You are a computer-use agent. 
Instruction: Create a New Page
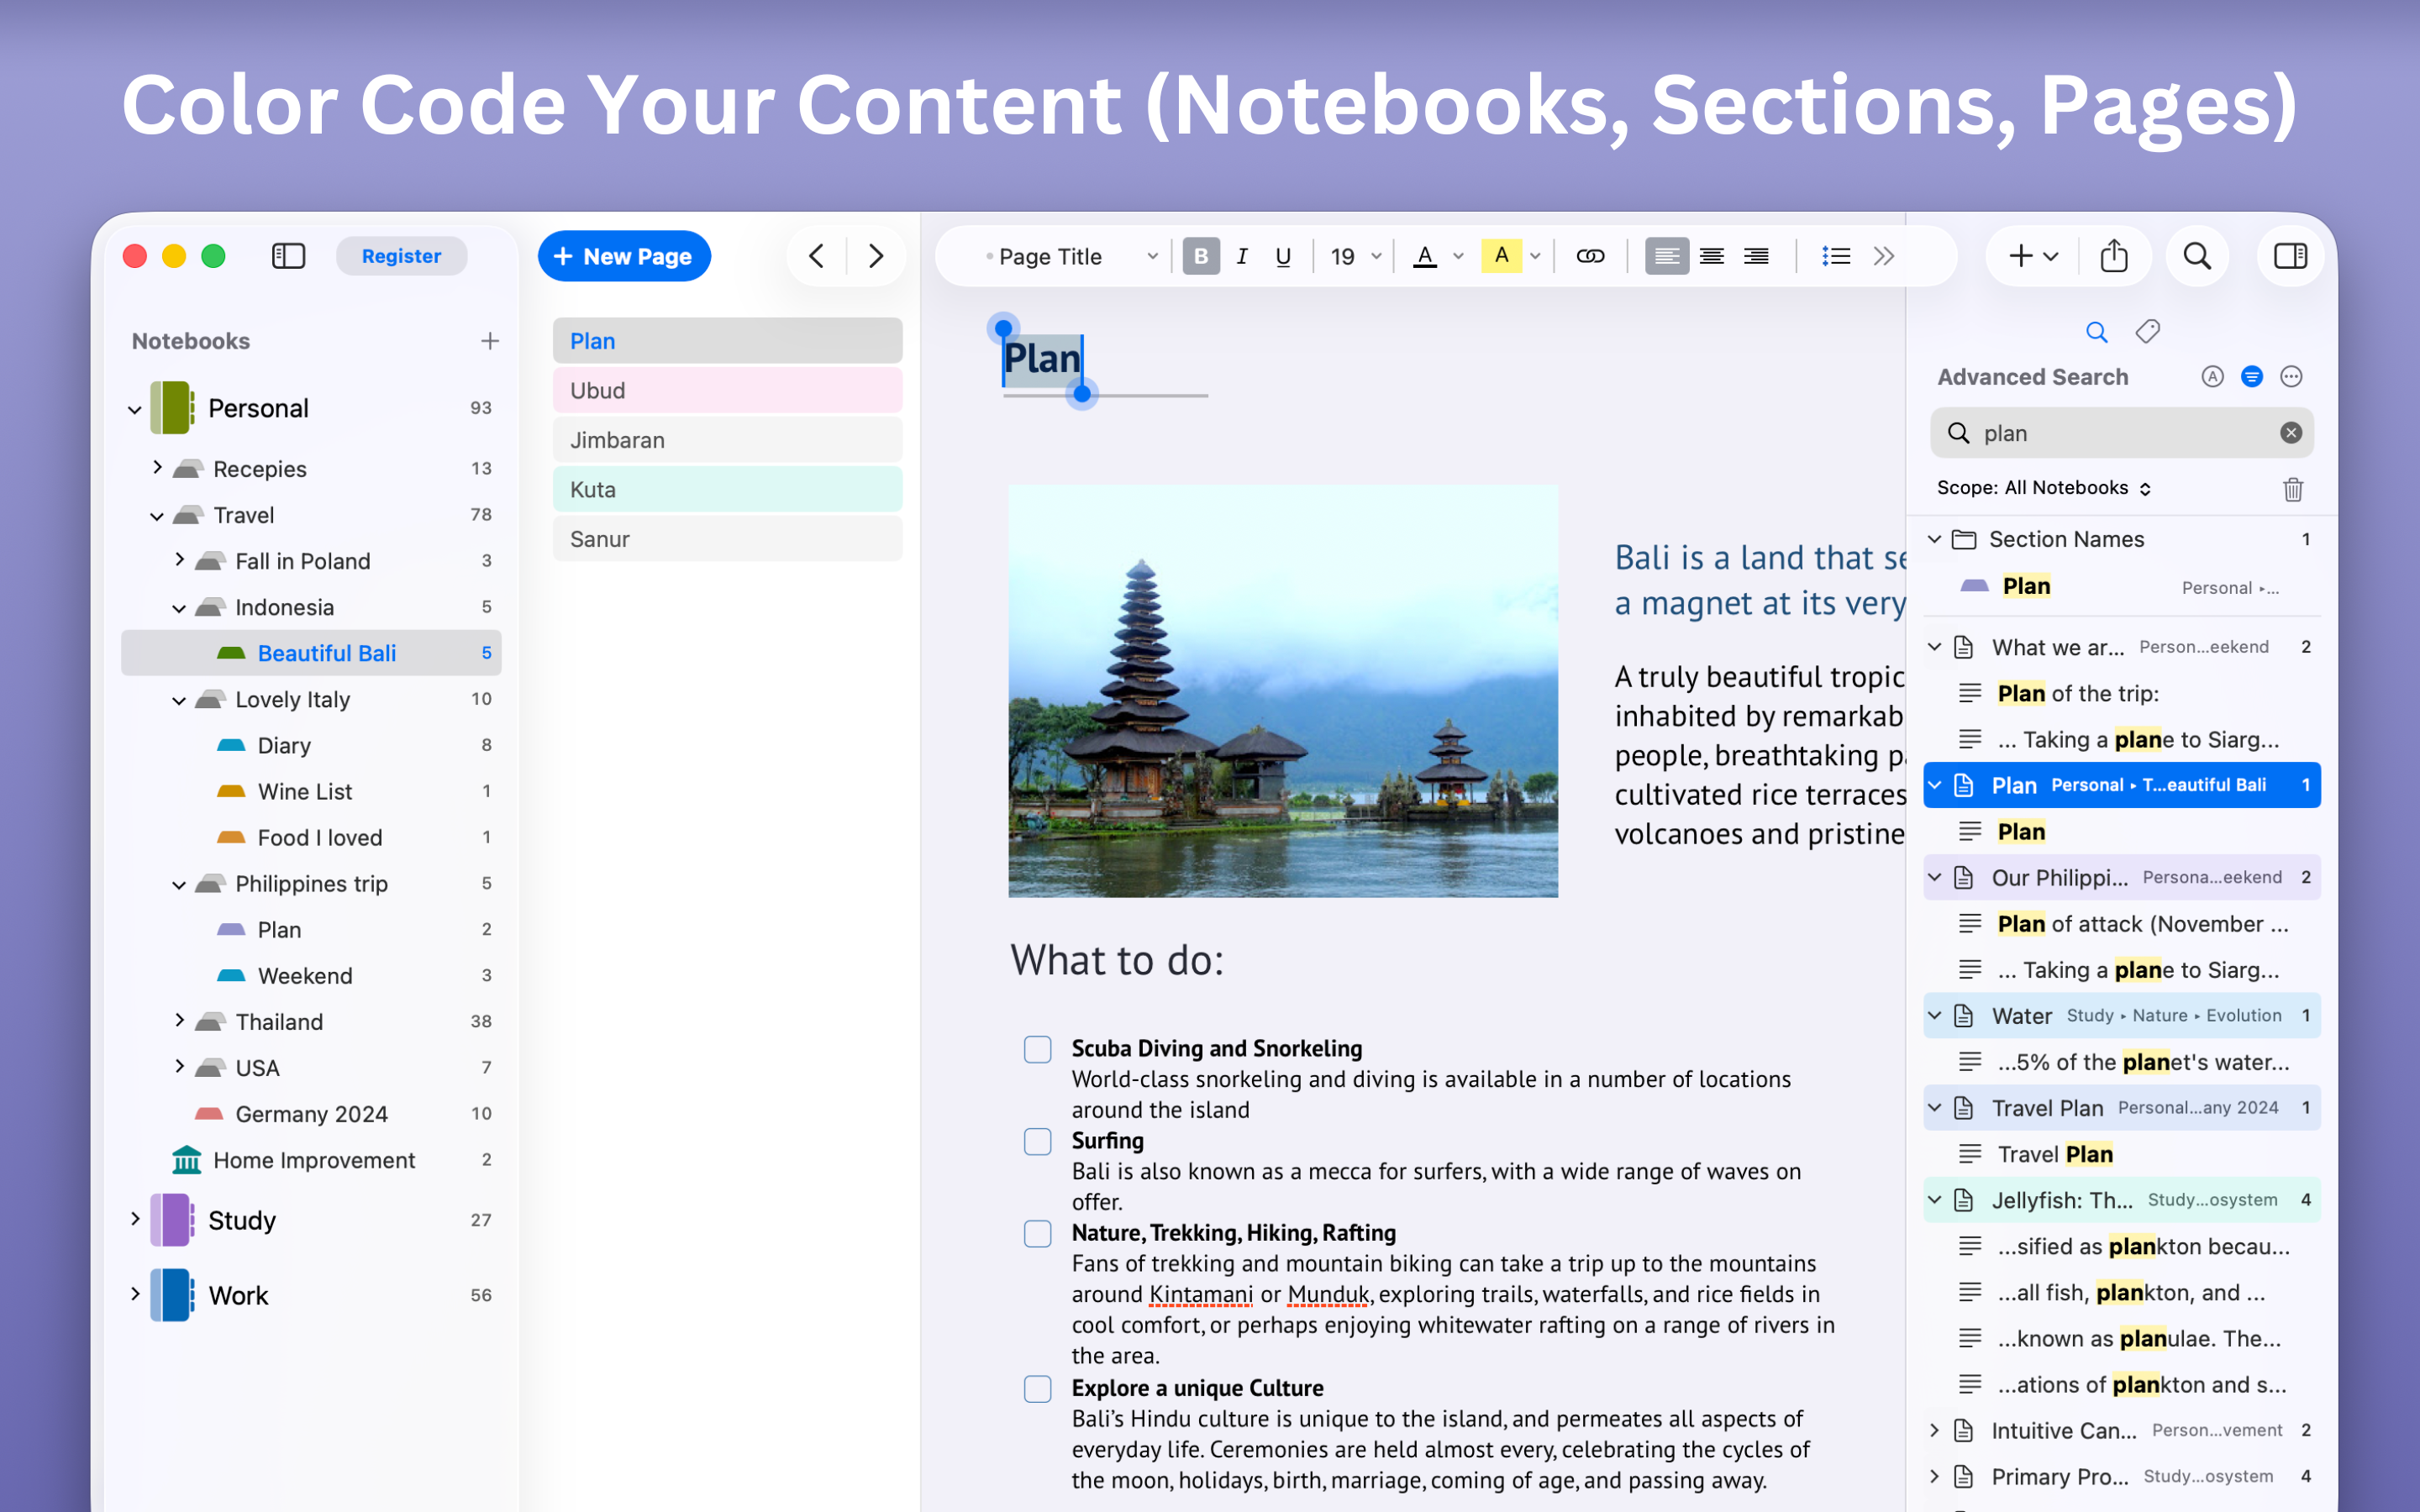tap(624, 256)
